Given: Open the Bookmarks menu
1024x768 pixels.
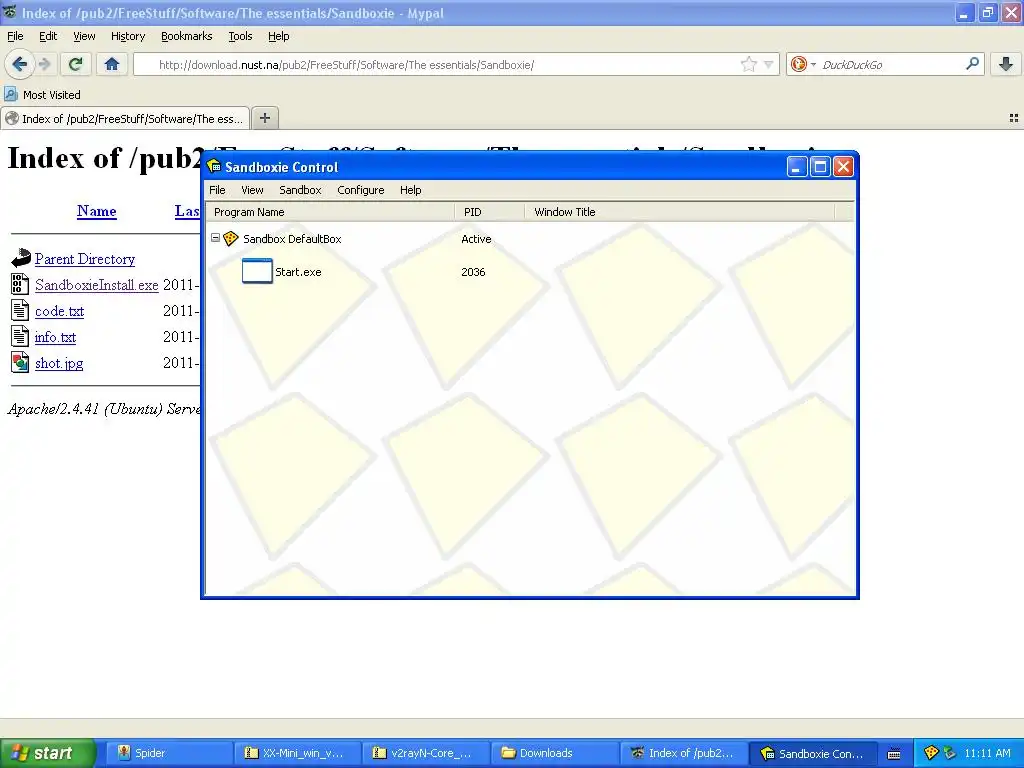Looking at the screenshot, I should pyautogui.click(x=187, y=36).
